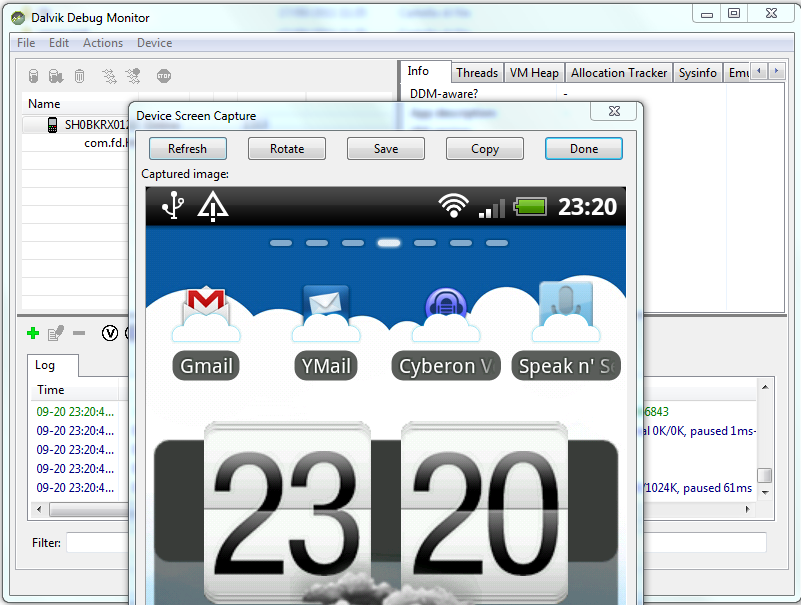
Task: Maximize the Dalvik Debug Monitor window
Action: point(734,14)
